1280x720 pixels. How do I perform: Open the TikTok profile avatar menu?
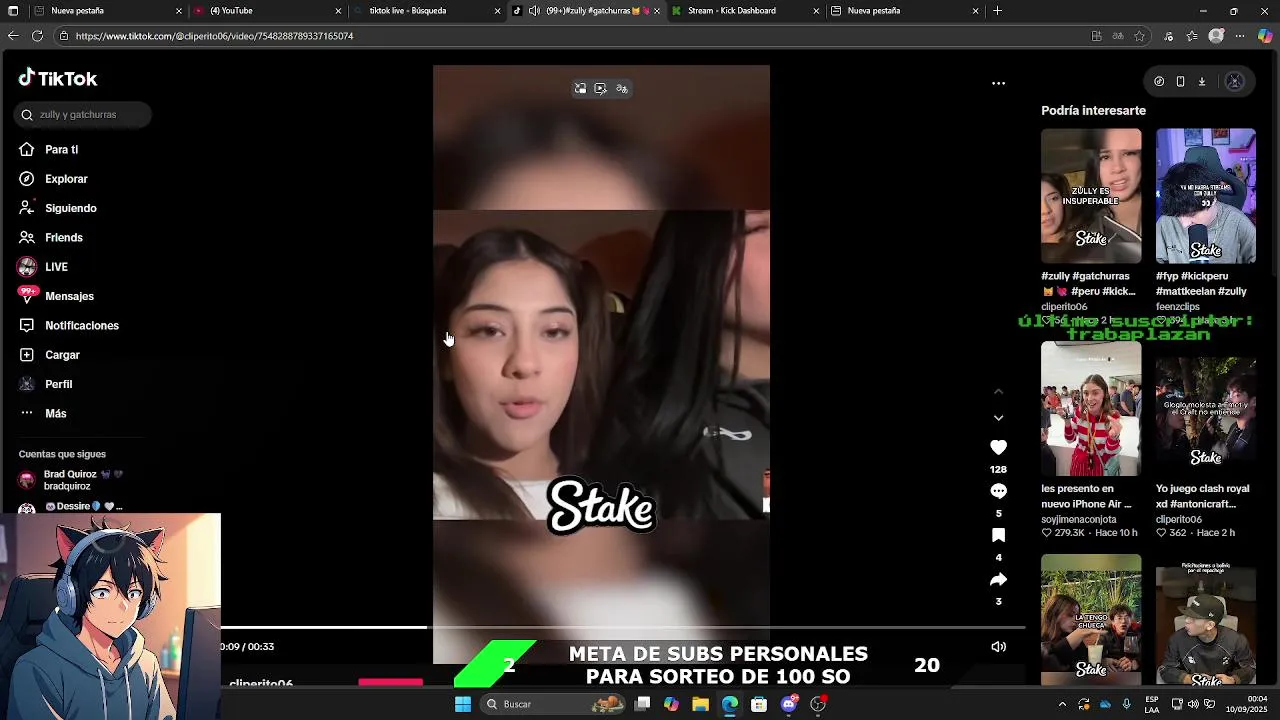point(1234,82)
